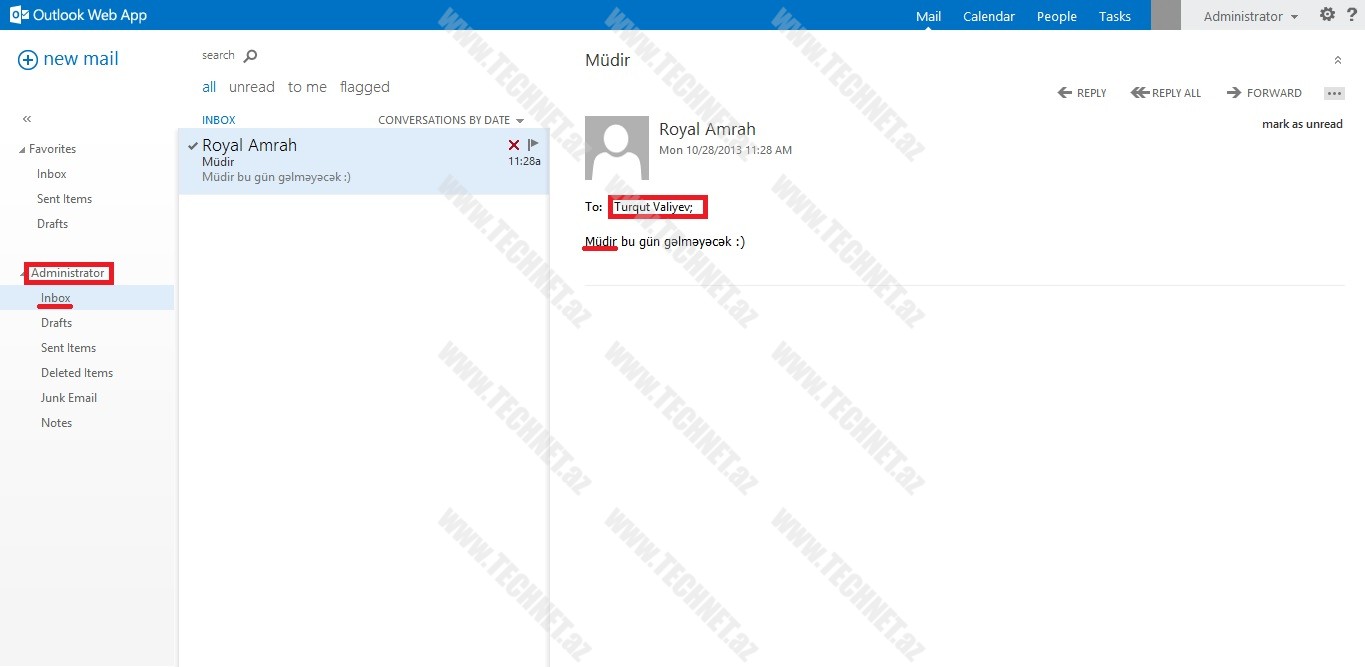
Task: Click the search magnifier icon
Action: (x=250, y=56)
